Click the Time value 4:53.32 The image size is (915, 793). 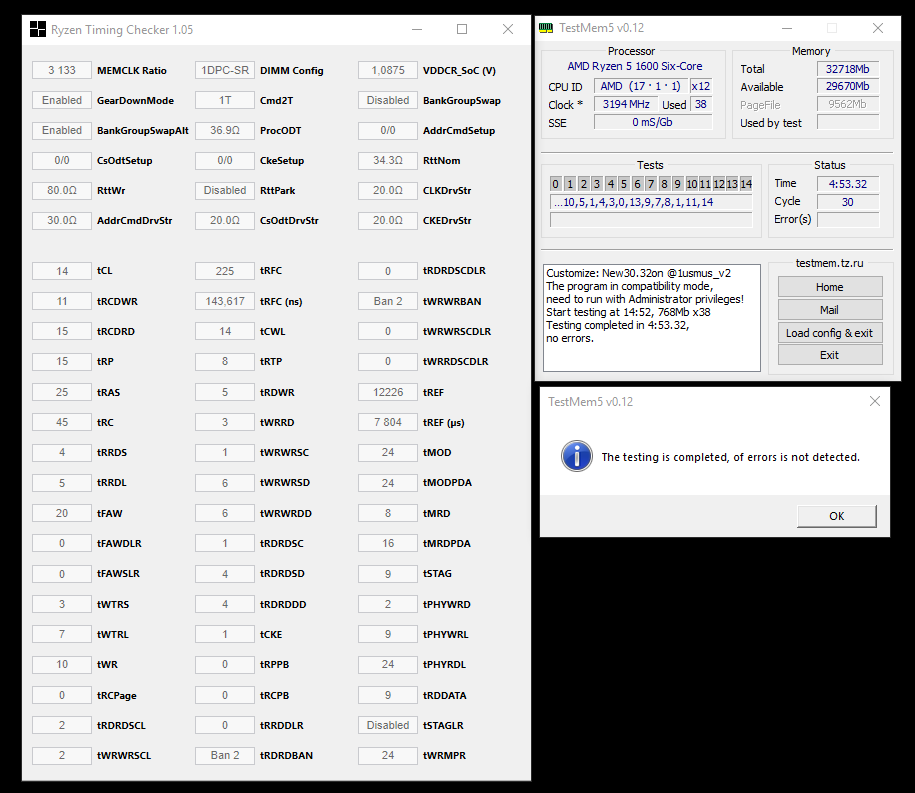847,184
